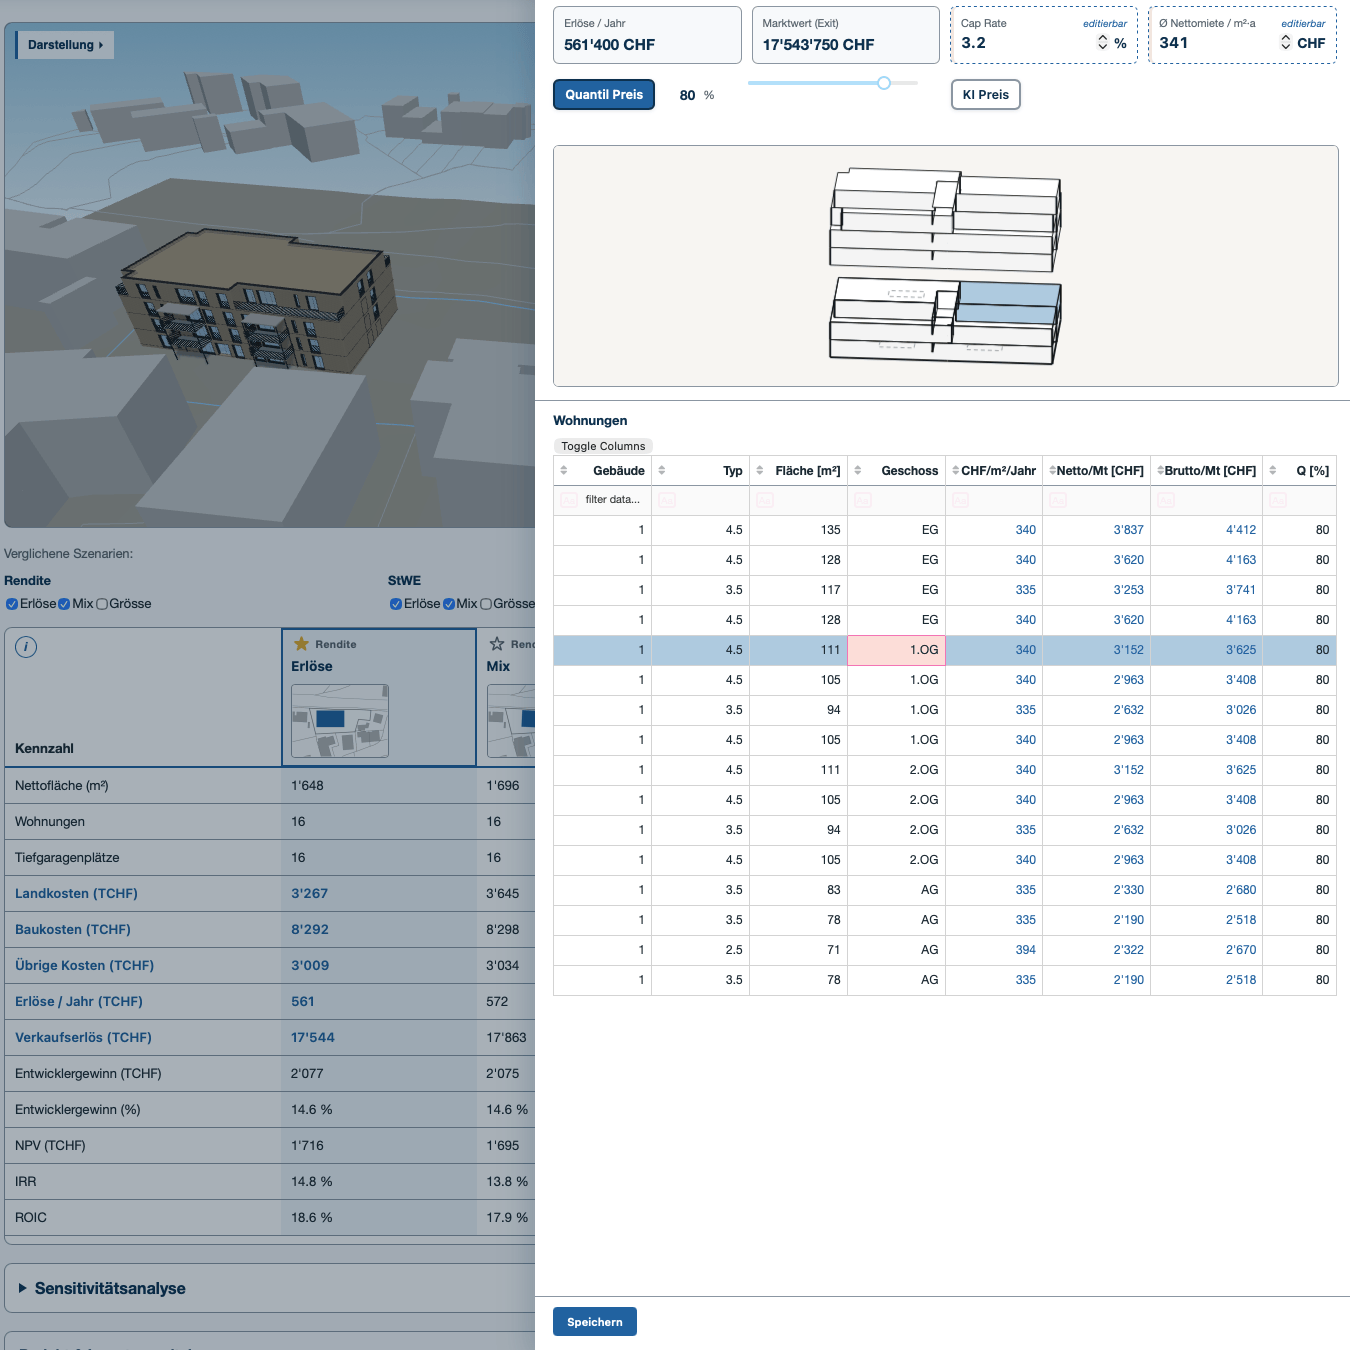
Task: Adjust the Cap Rate stepper arrows
Action: 1103,43
